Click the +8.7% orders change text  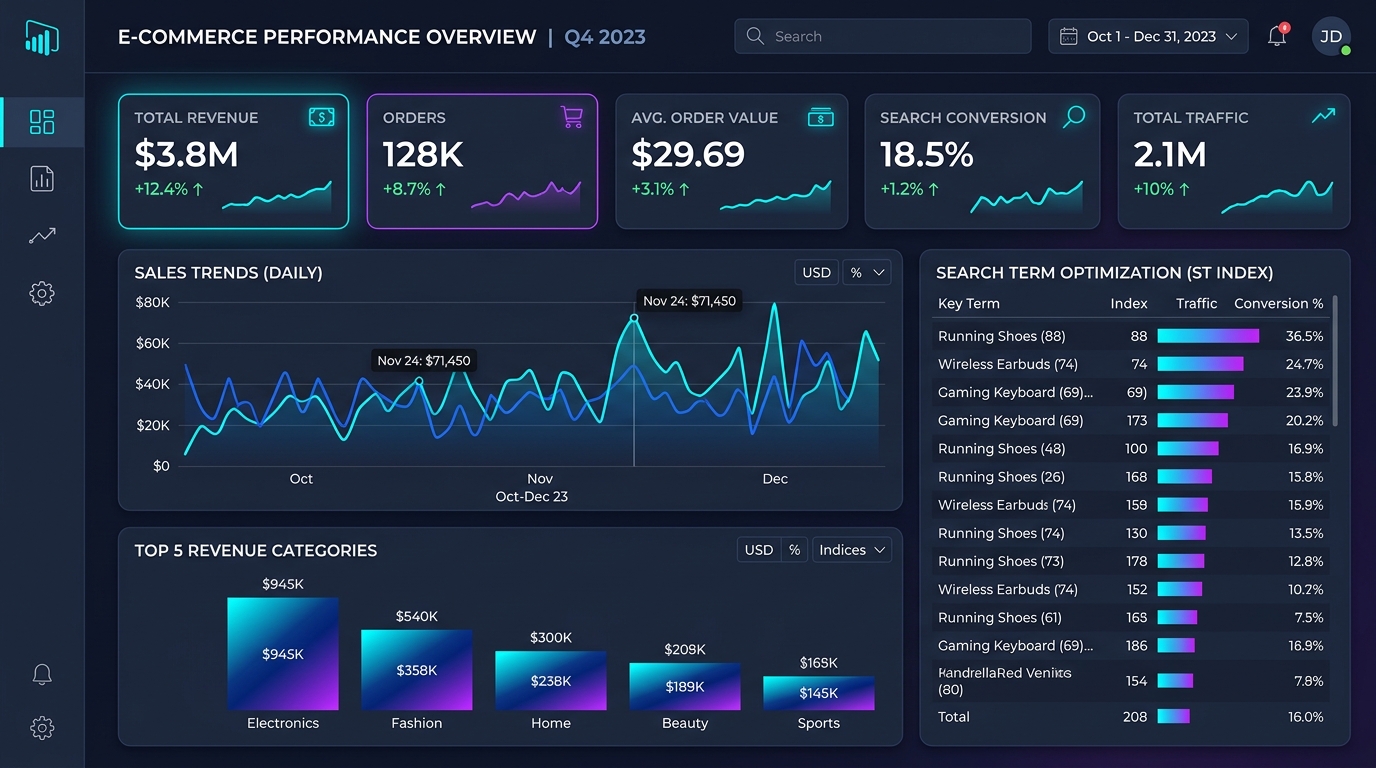(414, 189)
